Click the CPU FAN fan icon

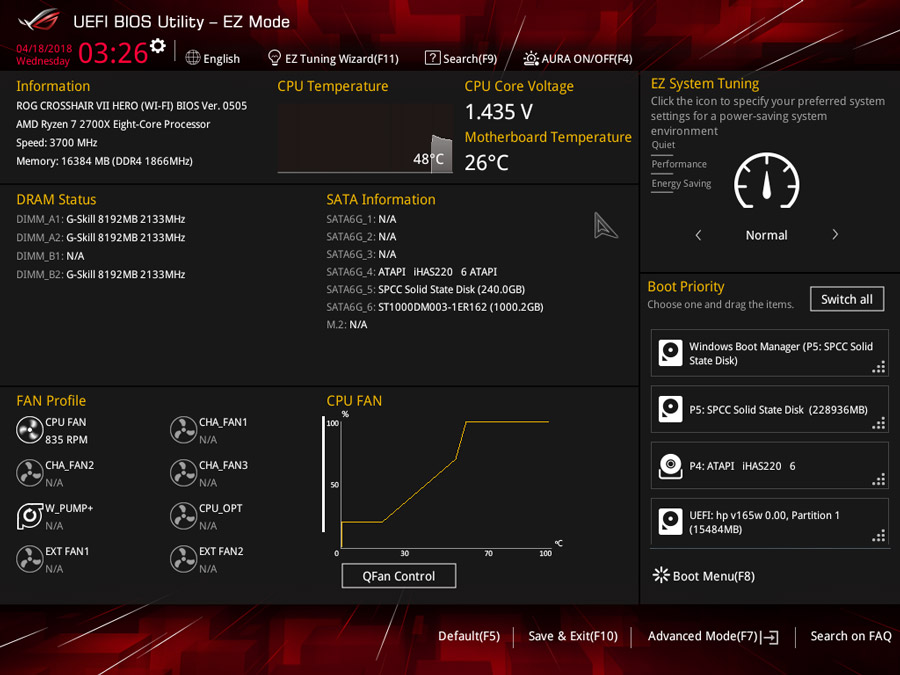point(29,430)
